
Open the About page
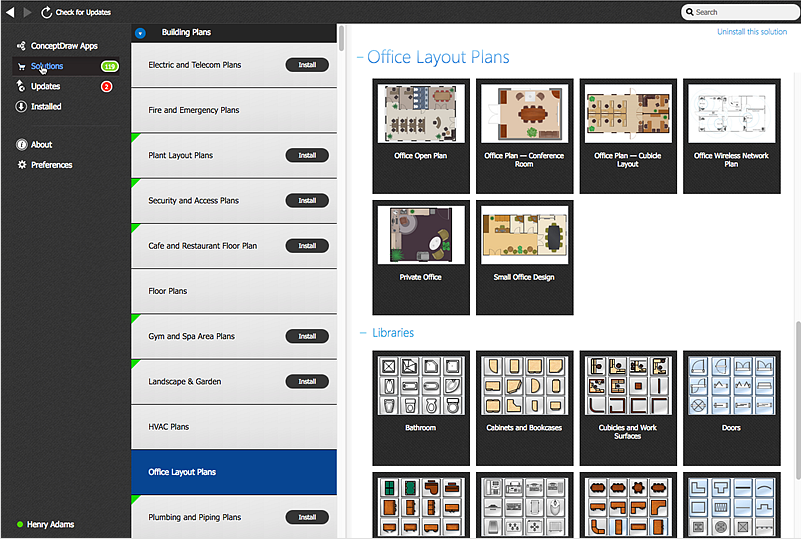pos(41,145)
